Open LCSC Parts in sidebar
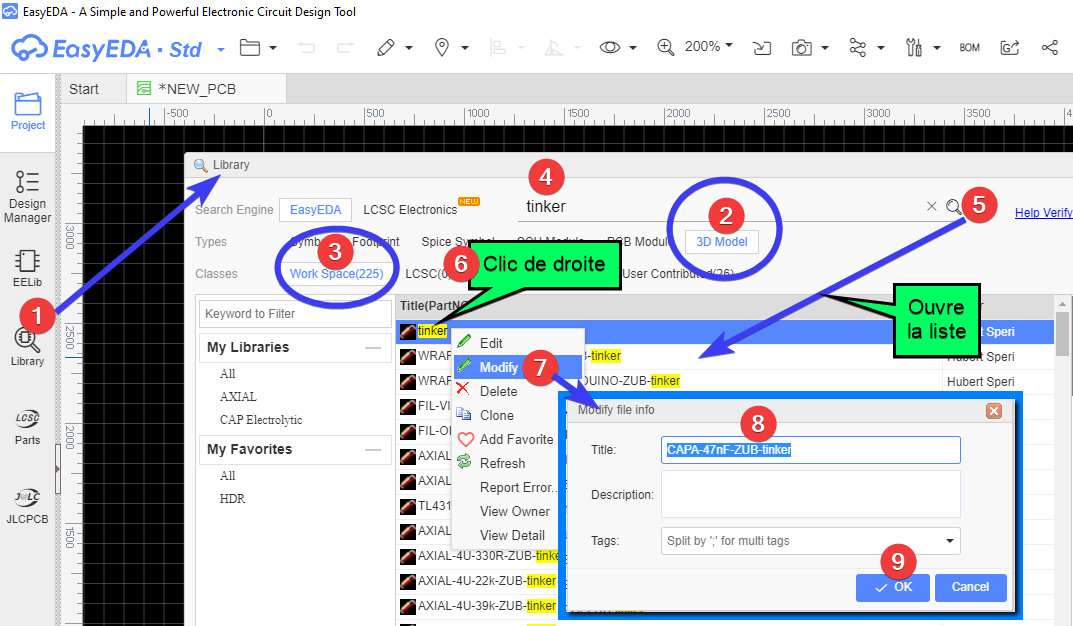This screenshot has width=1073, height=626. [27, 428]
